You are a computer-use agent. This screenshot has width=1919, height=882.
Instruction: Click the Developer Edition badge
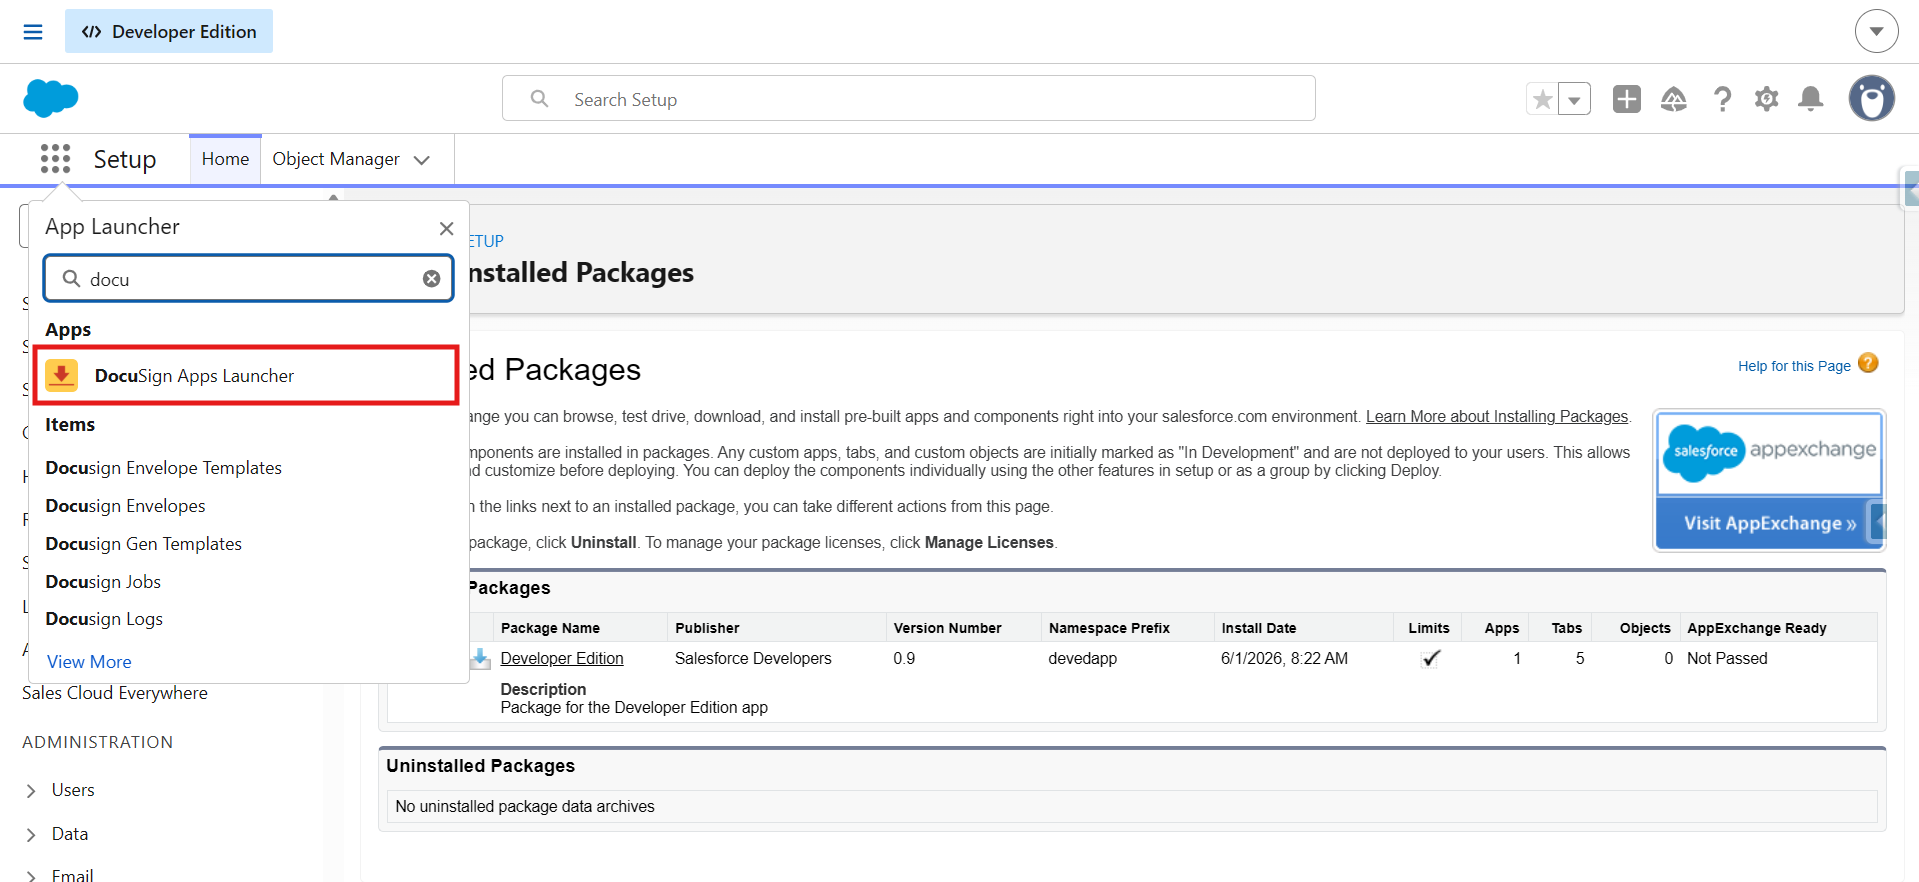pyautogui.click(x=169, y=32)
